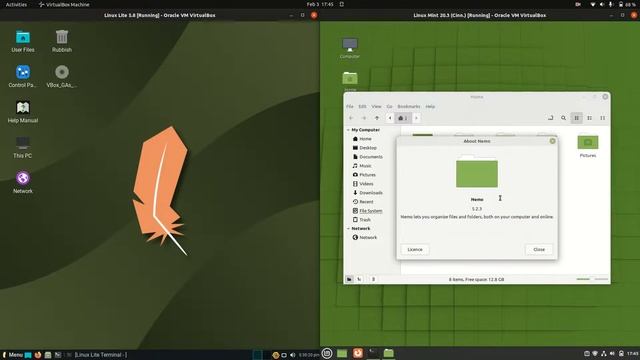
Task: Open User Files icon on Linux Lite desktop
Action: point(23,41)
